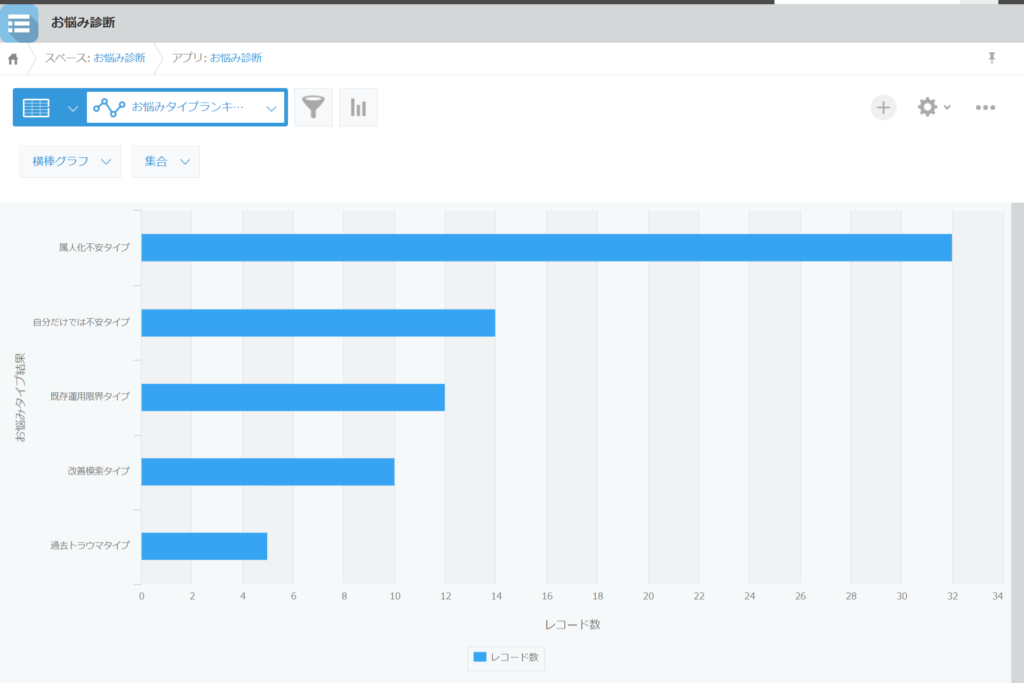
Task: Open the kintone app menu icon
Action: pos(19,22)
